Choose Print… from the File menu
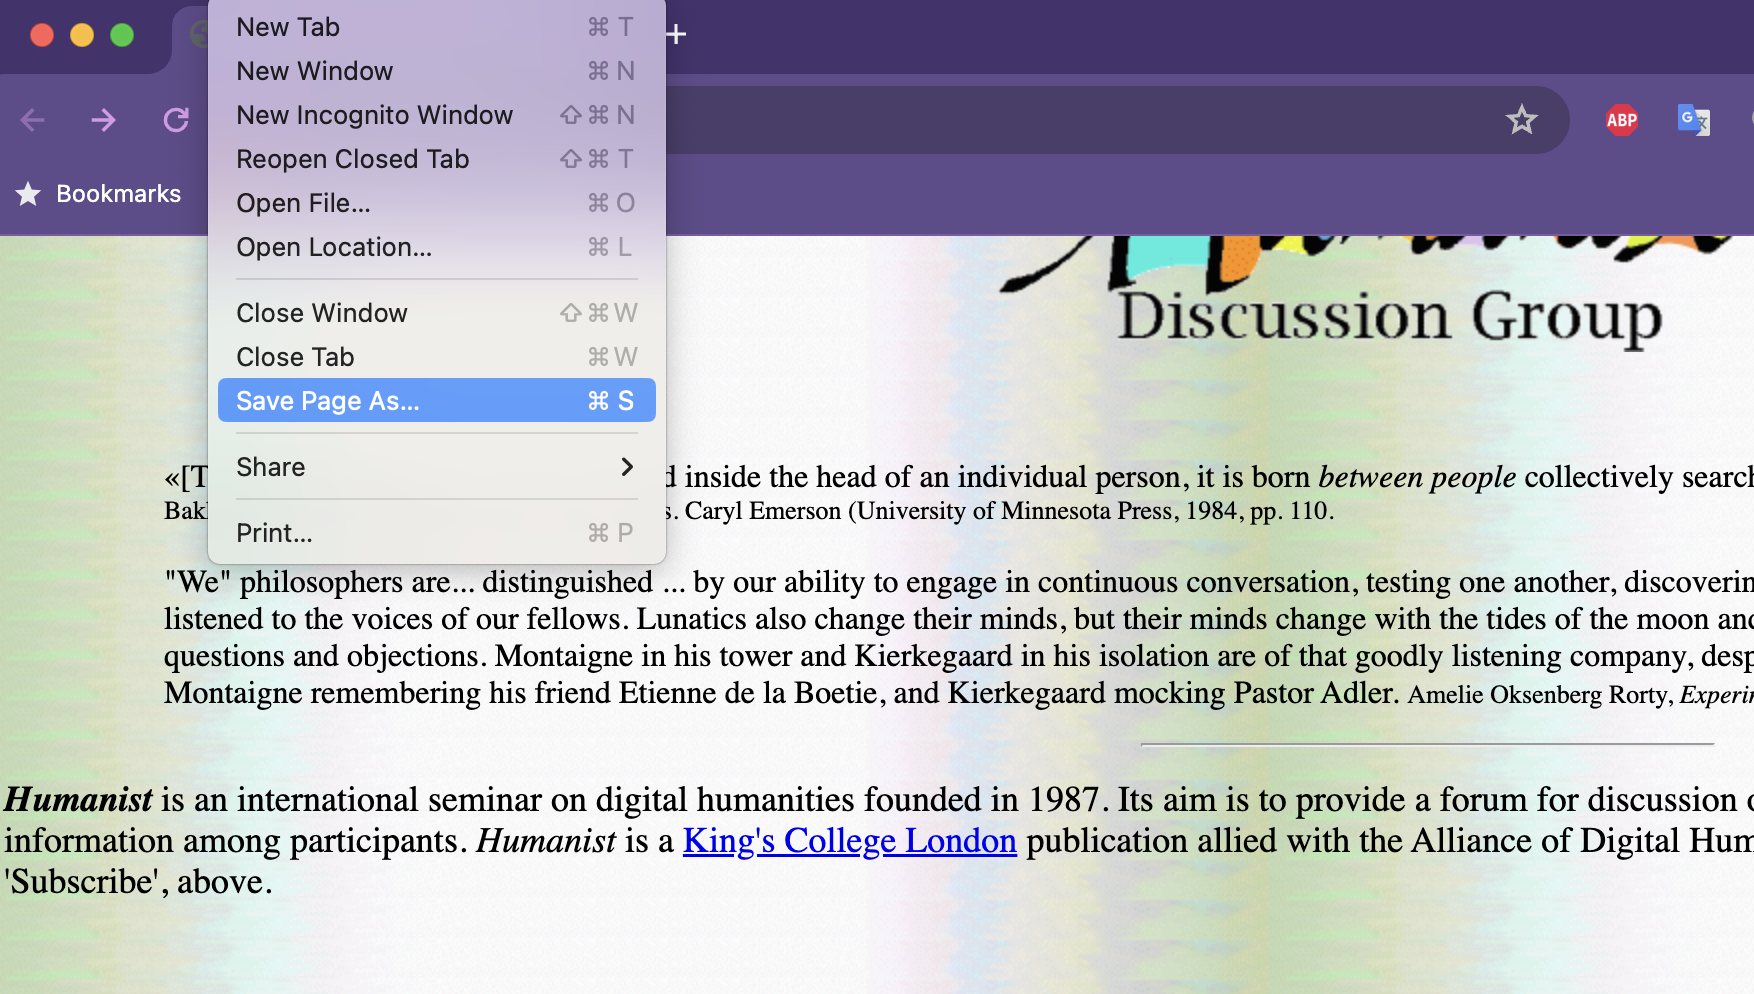Viewport: 1754px width, 994px height. point(437,533)
